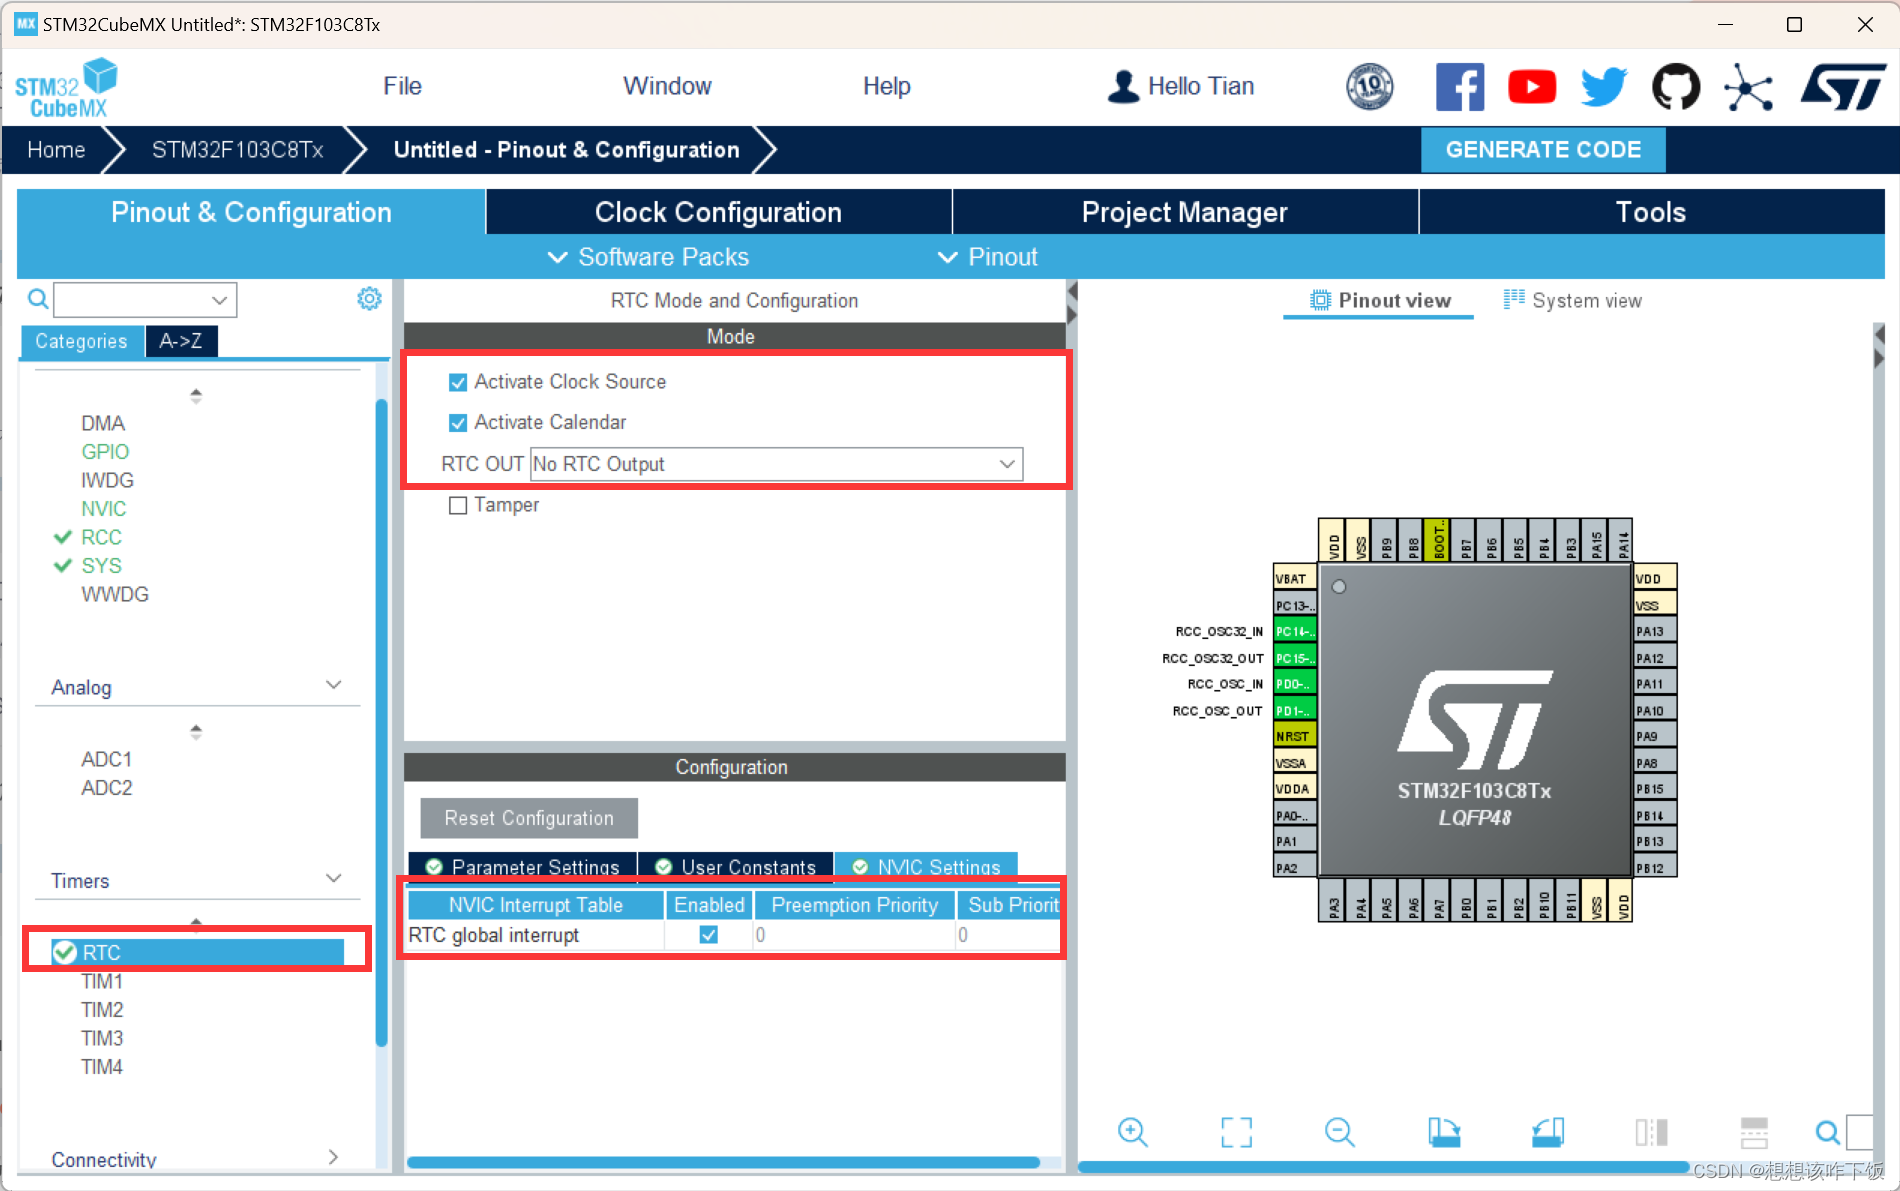This screenshot has height=1191, width=1900.
Task: Expand the Connectivity category
Action: click(x=333, y=1157)
